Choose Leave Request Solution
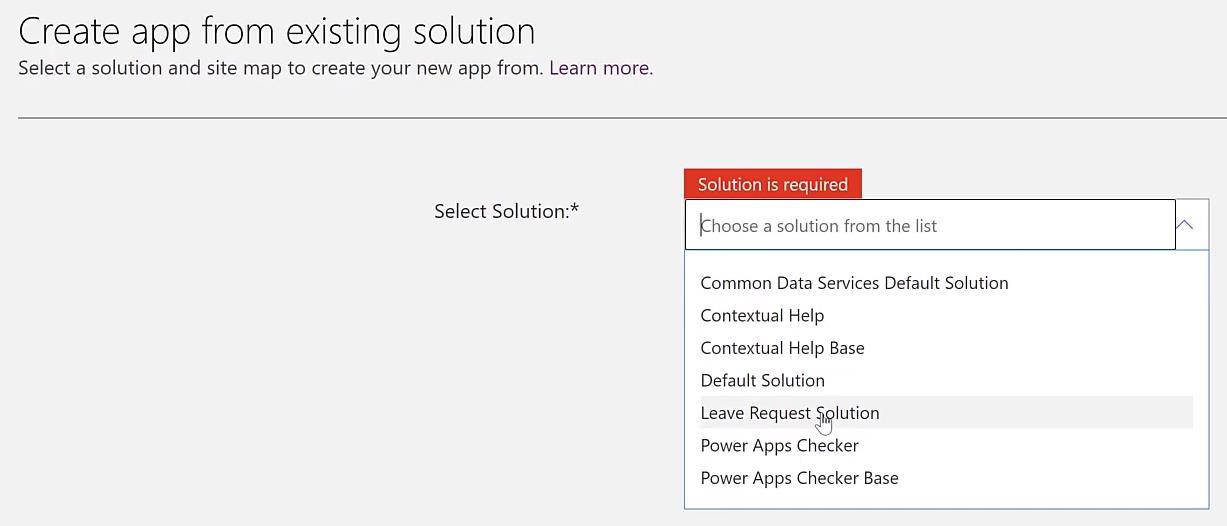 (x=790, y=413)
